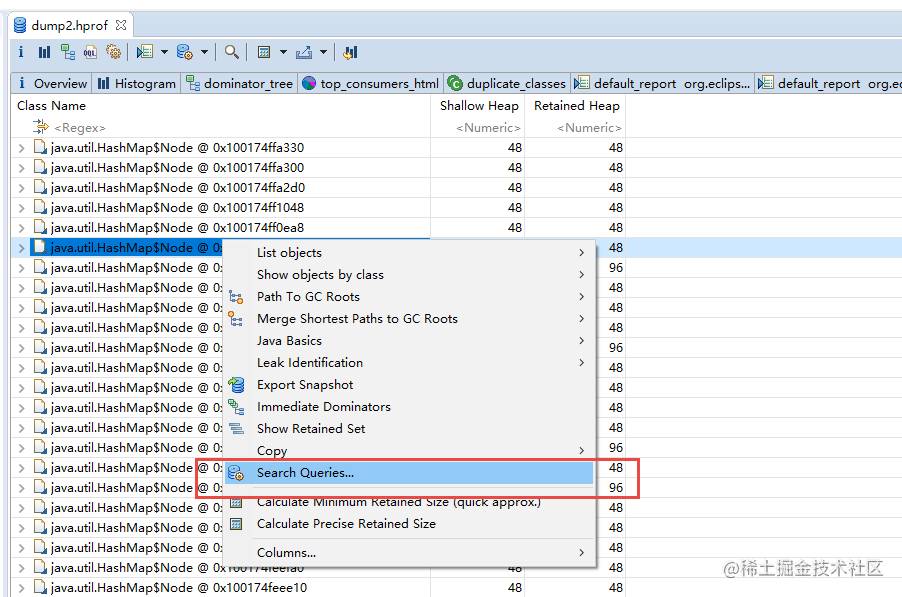This screenshot has height=597, width=902.
Task: Click the Show Retained Set menu icon
Action: (x=236, y=428)
